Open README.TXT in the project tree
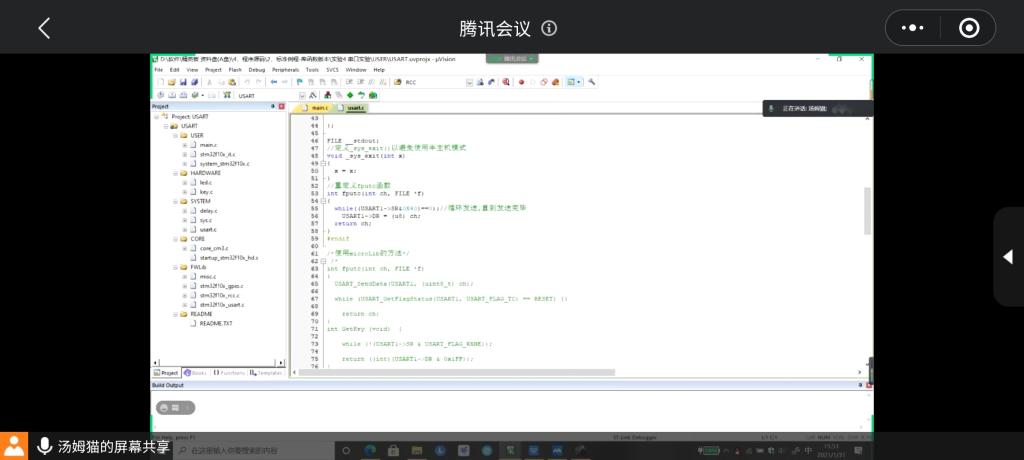 210,323
